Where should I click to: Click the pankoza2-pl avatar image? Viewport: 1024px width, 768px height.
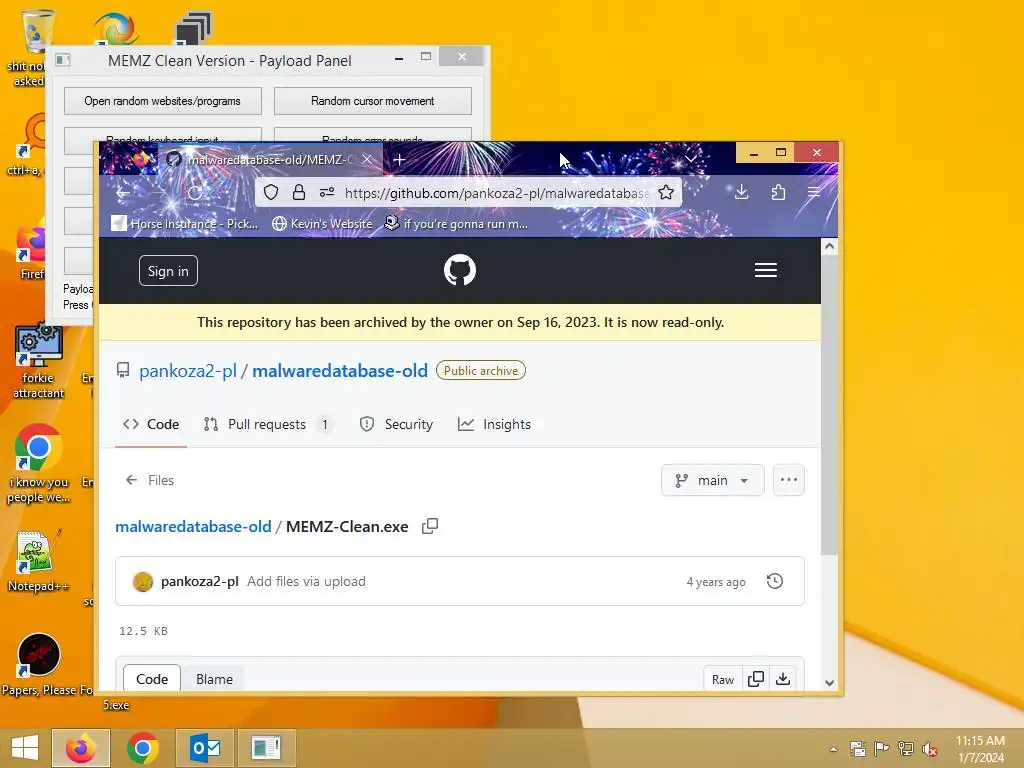[x=142, y=581]
